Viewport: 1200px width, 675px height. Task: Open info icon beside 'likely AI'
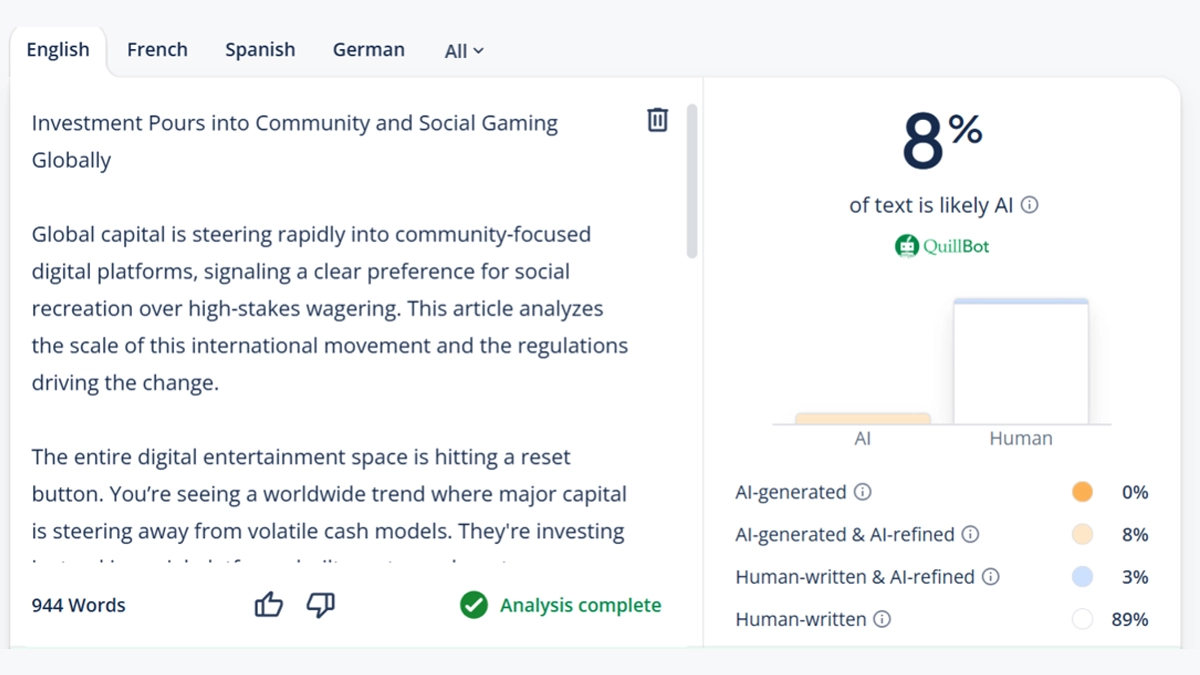[x=1029, y=205]
